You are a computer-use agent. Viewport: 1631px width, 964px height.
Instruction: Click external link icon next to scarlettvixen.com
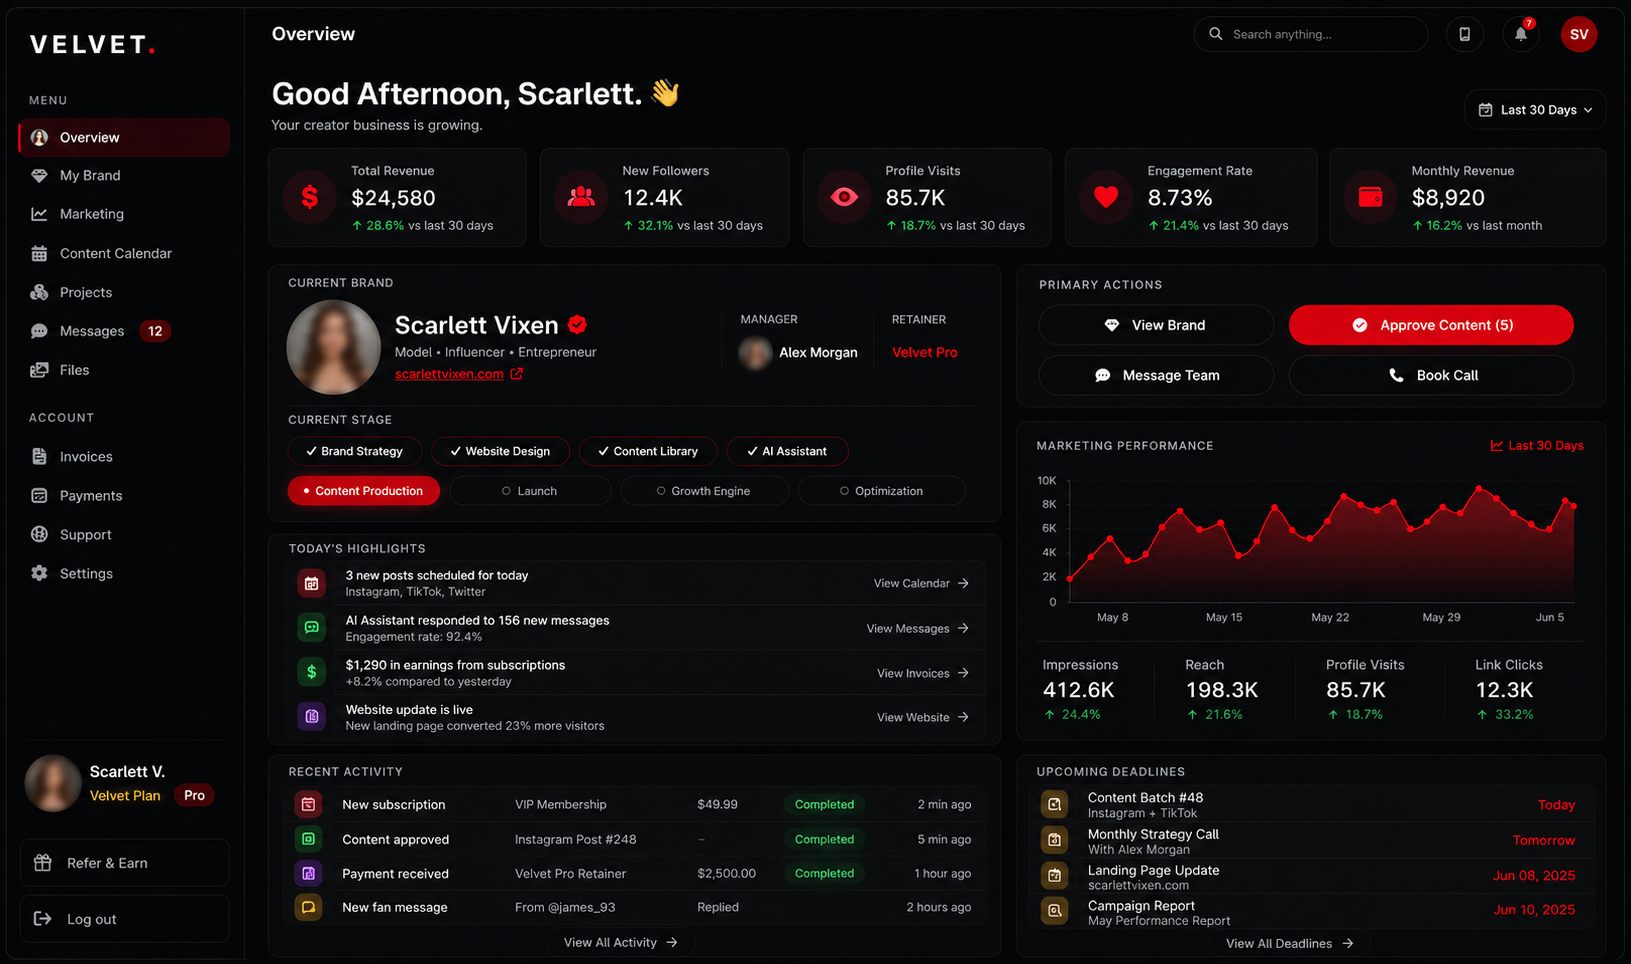click(516, 374)
